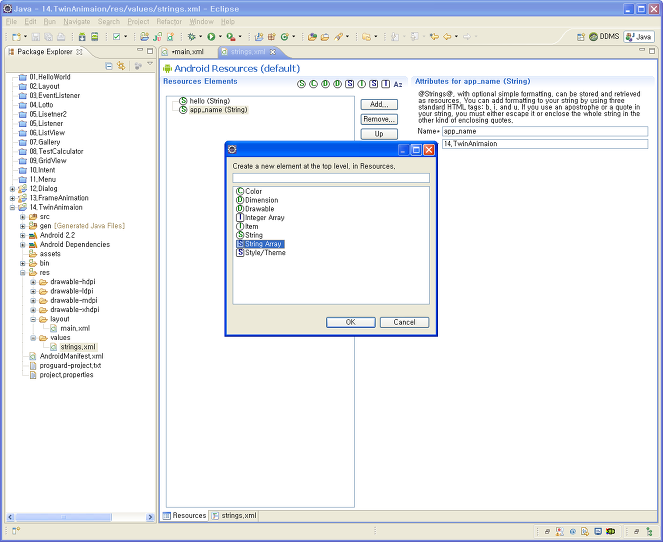Open the Android Virtual Device Manager icon
663x542 pixels.
(x=95, y=37)
